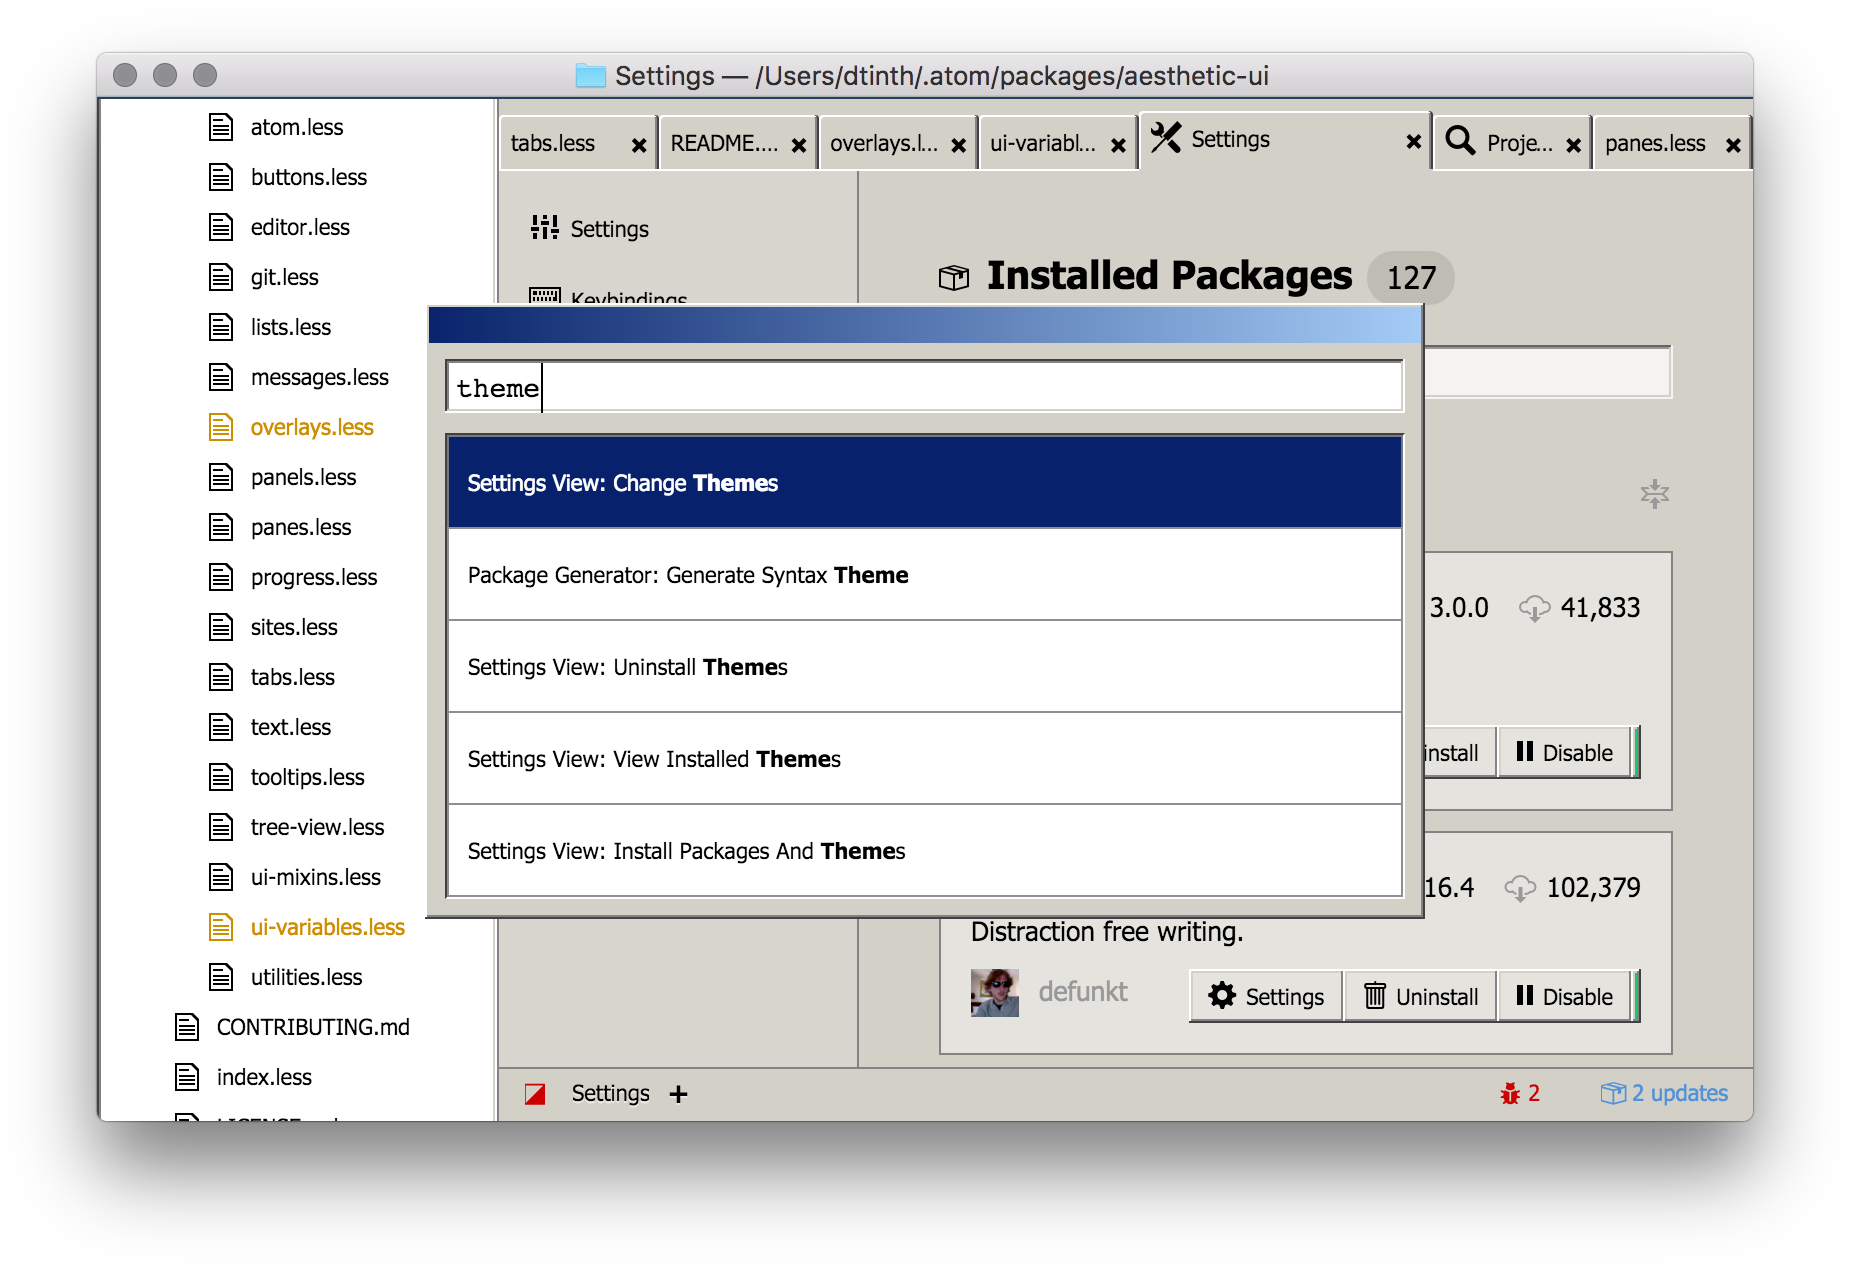Image resolution: width=1849 pixels, height=1269 pixels.
Task: Click defunkt's avatar thumbnail
Action: [x=995, y=993]
